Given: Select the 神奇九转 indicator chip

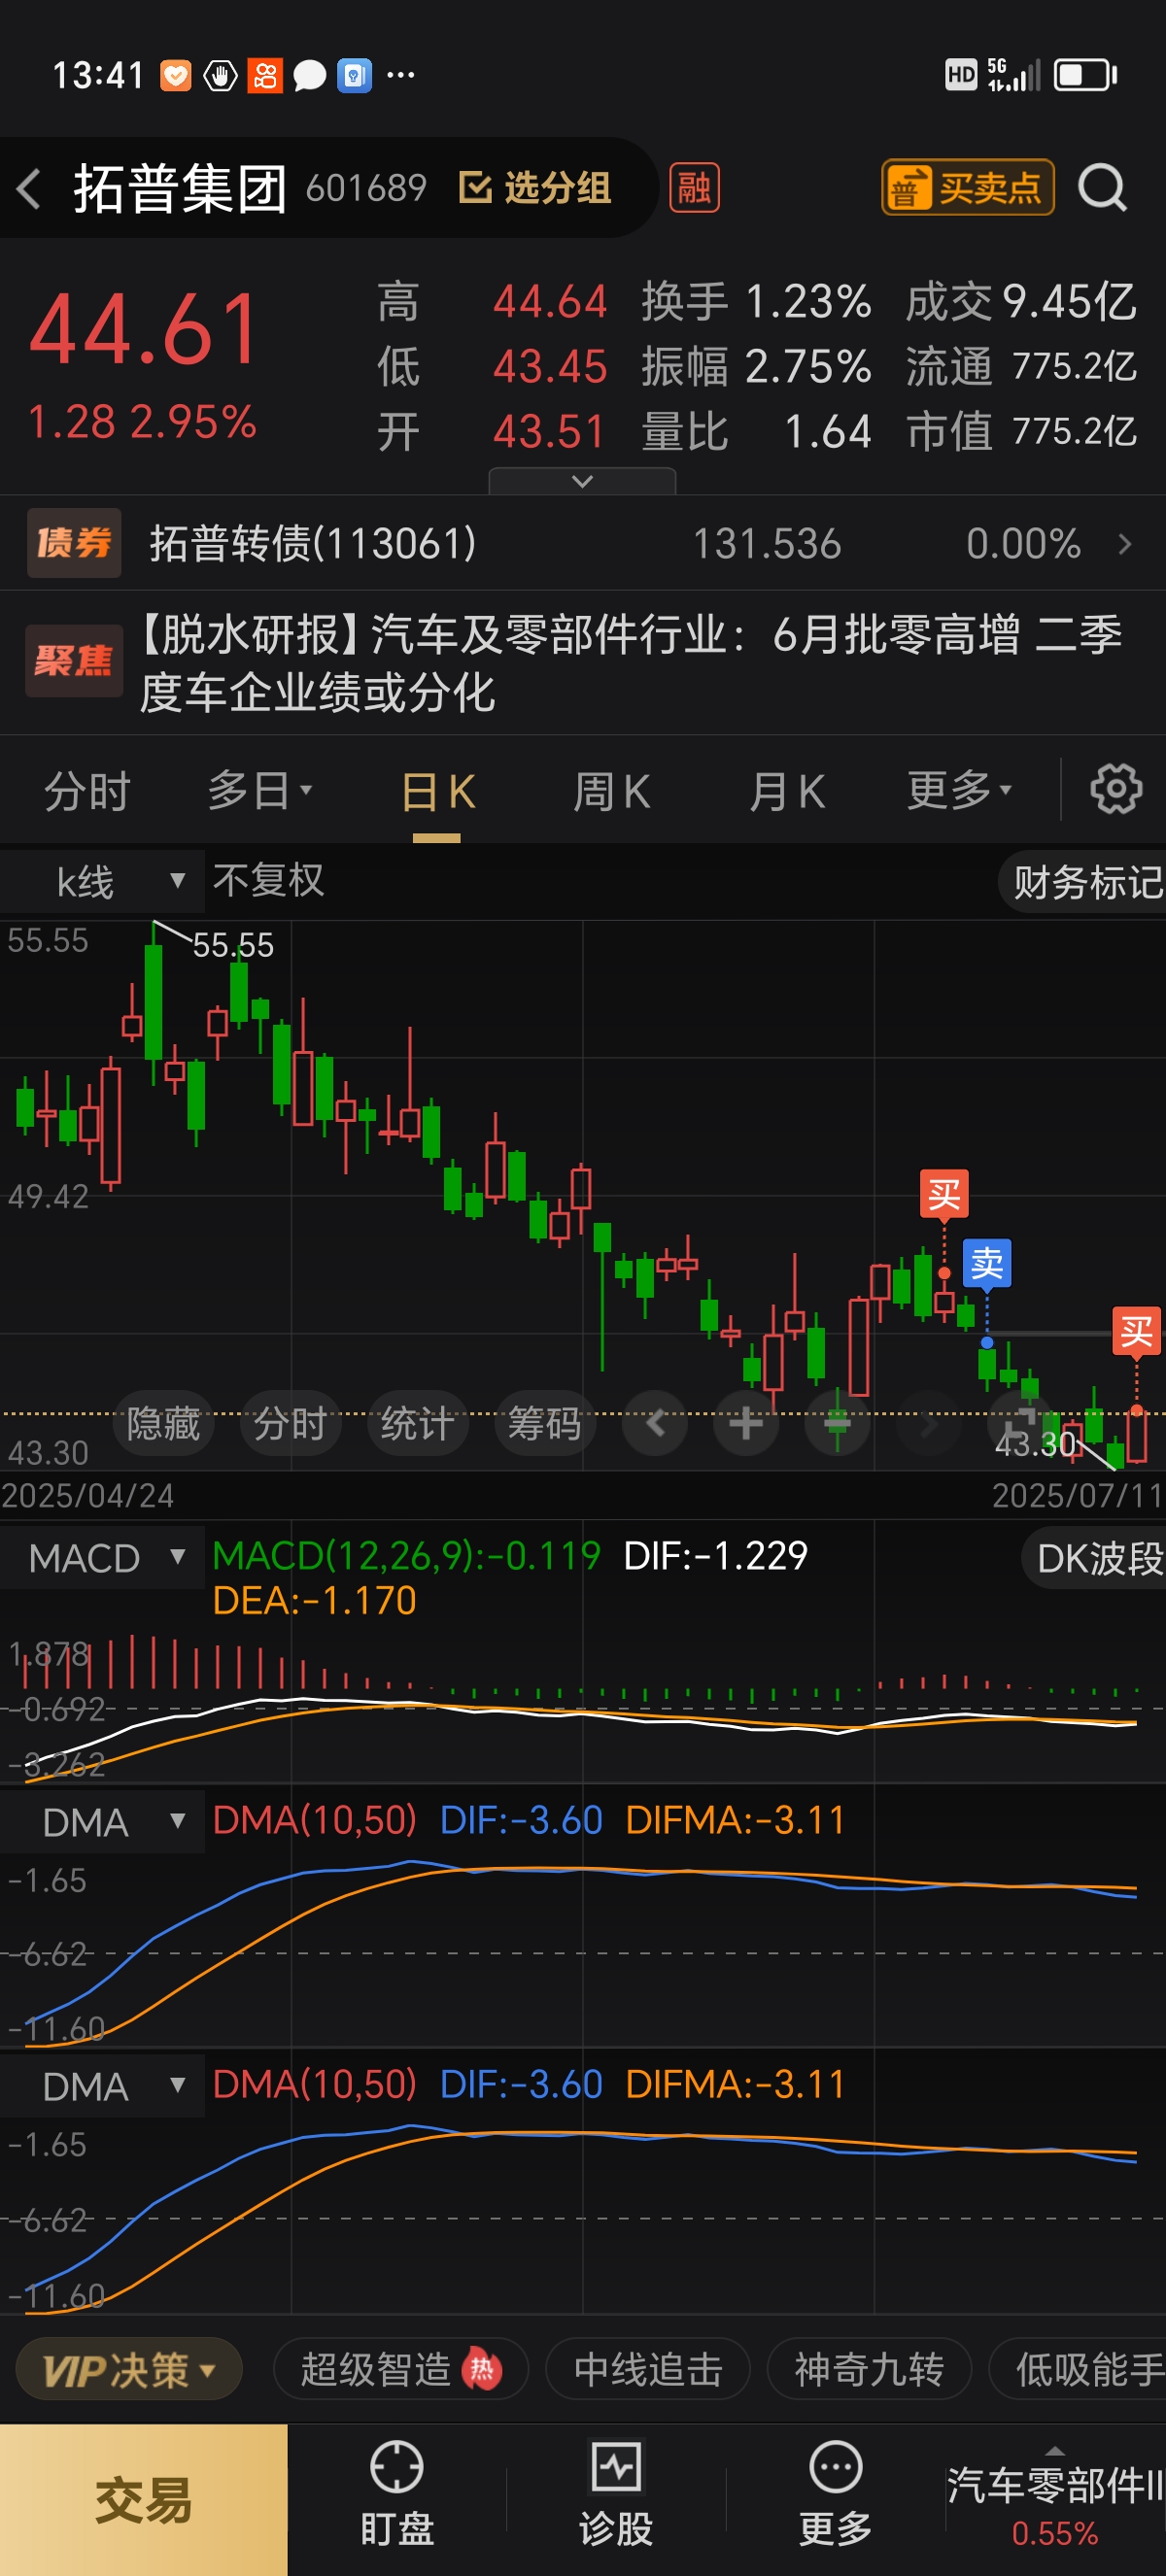Looking at the screenshot, I should pos(869,2369).
